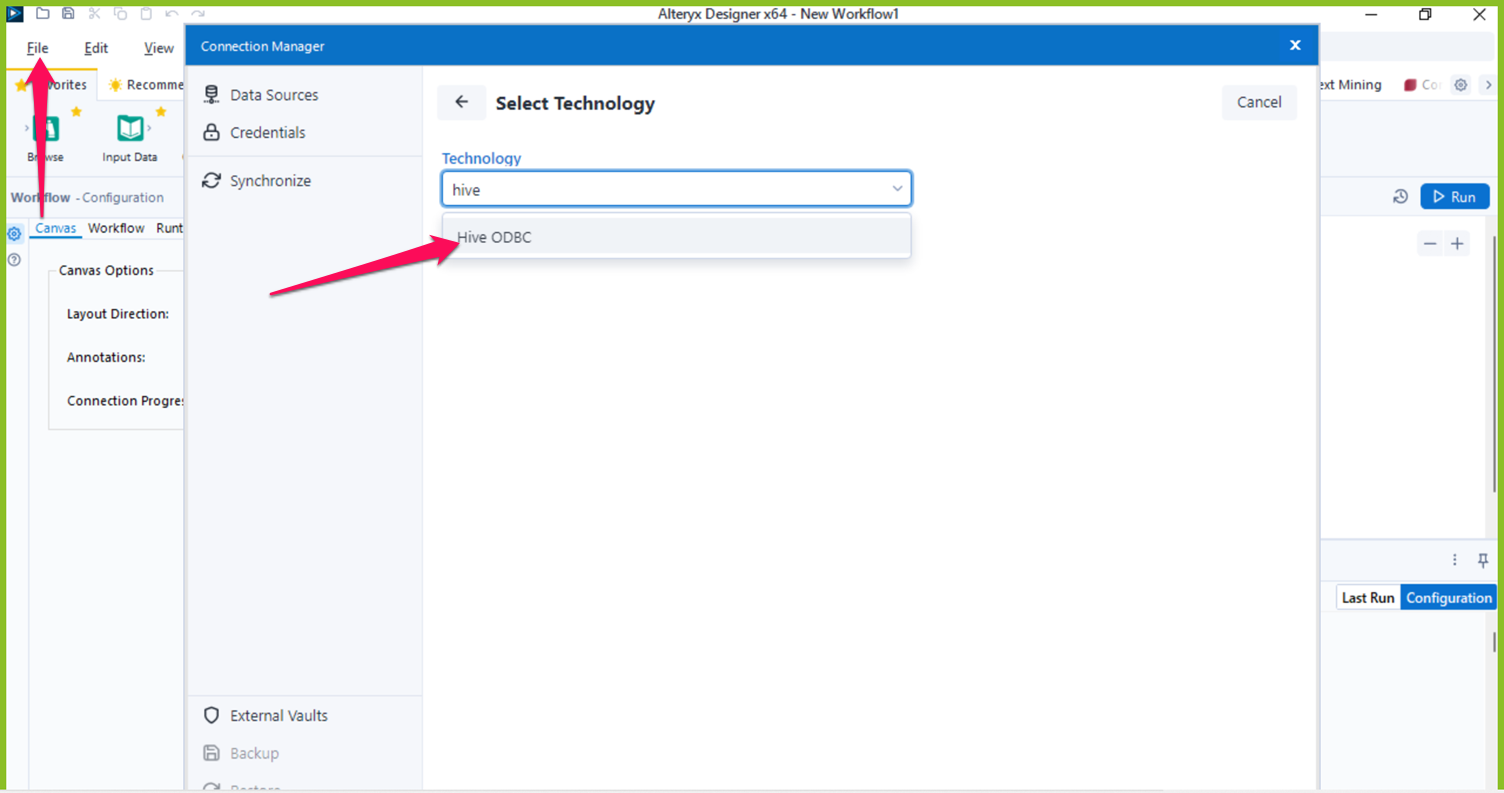Open the View menu

pos(159,48)
